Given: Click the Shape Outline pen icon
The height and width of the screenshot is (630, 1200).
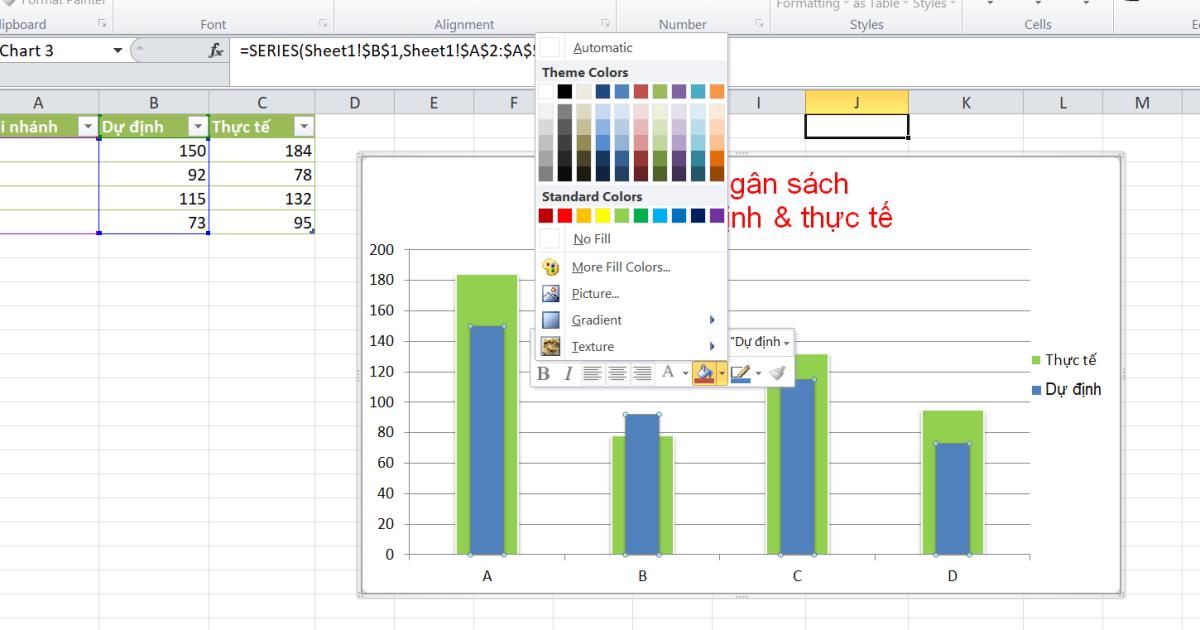Looking at the screenshot, I should (740, 373).
